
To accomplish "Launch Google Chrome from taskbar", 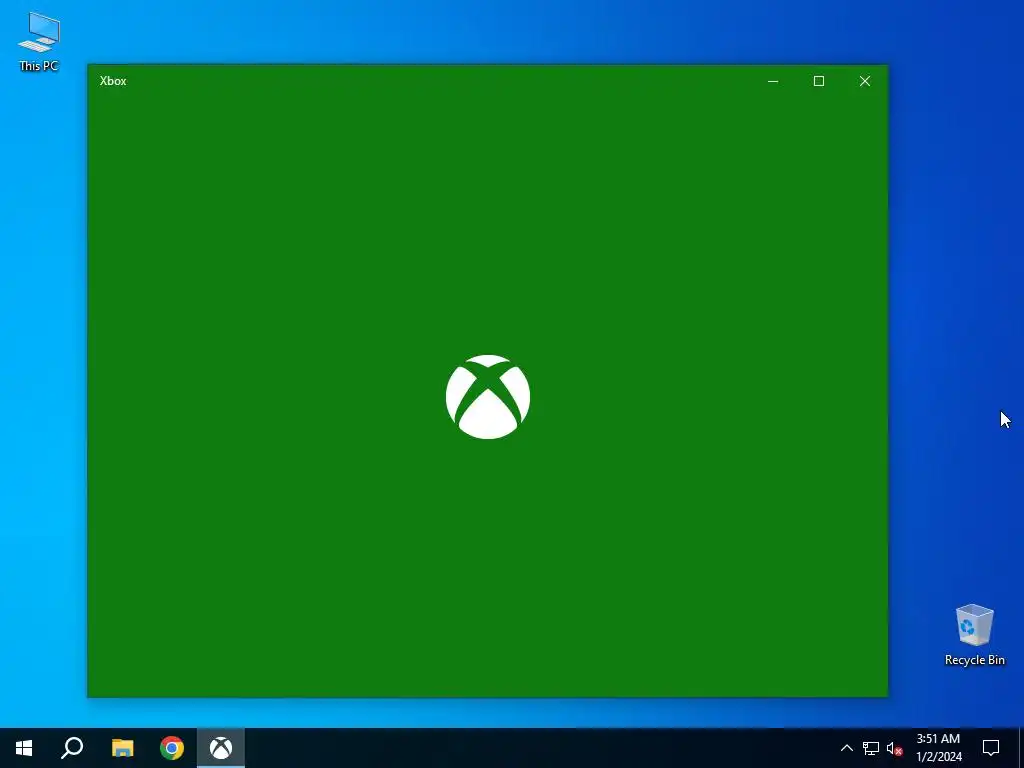I will coord(172,748).
